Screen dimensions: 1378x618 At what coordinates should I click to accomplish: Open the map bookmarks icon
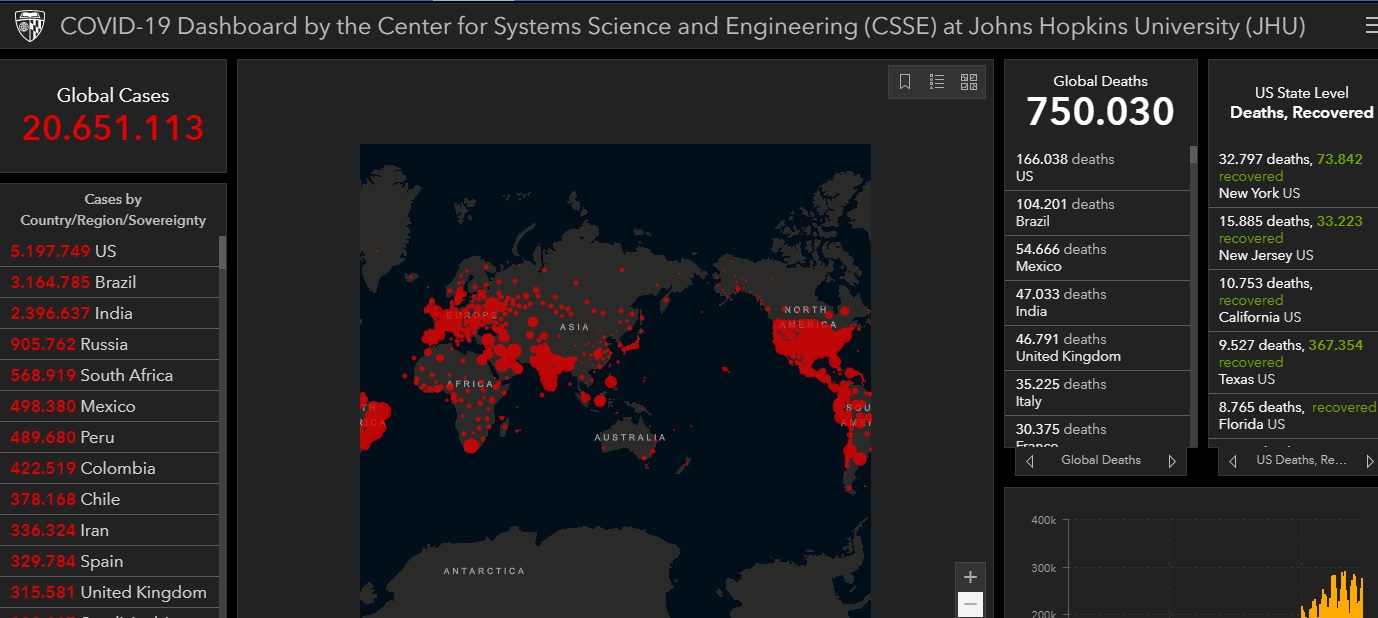[x=905, y=82]
